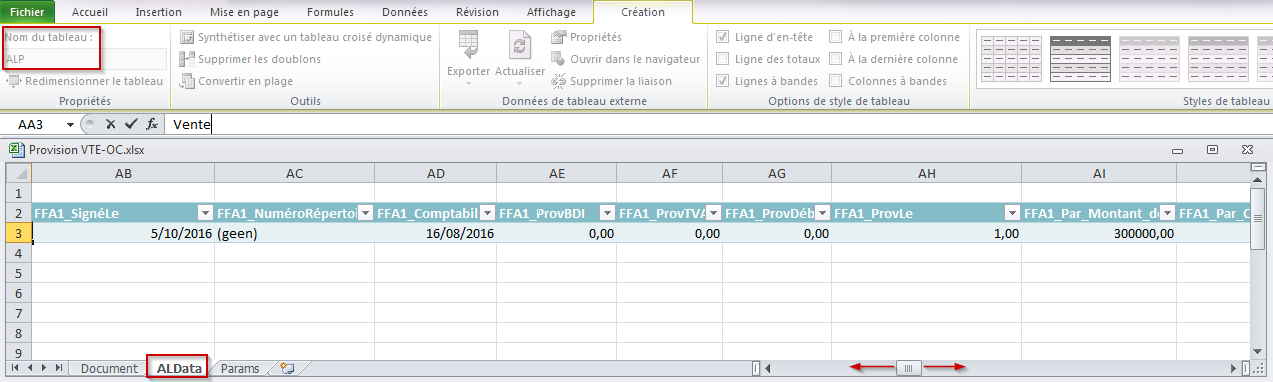Open the FFA1_SignéLe column filter dropdown
1273x382 pixels.
pos(205,213)
